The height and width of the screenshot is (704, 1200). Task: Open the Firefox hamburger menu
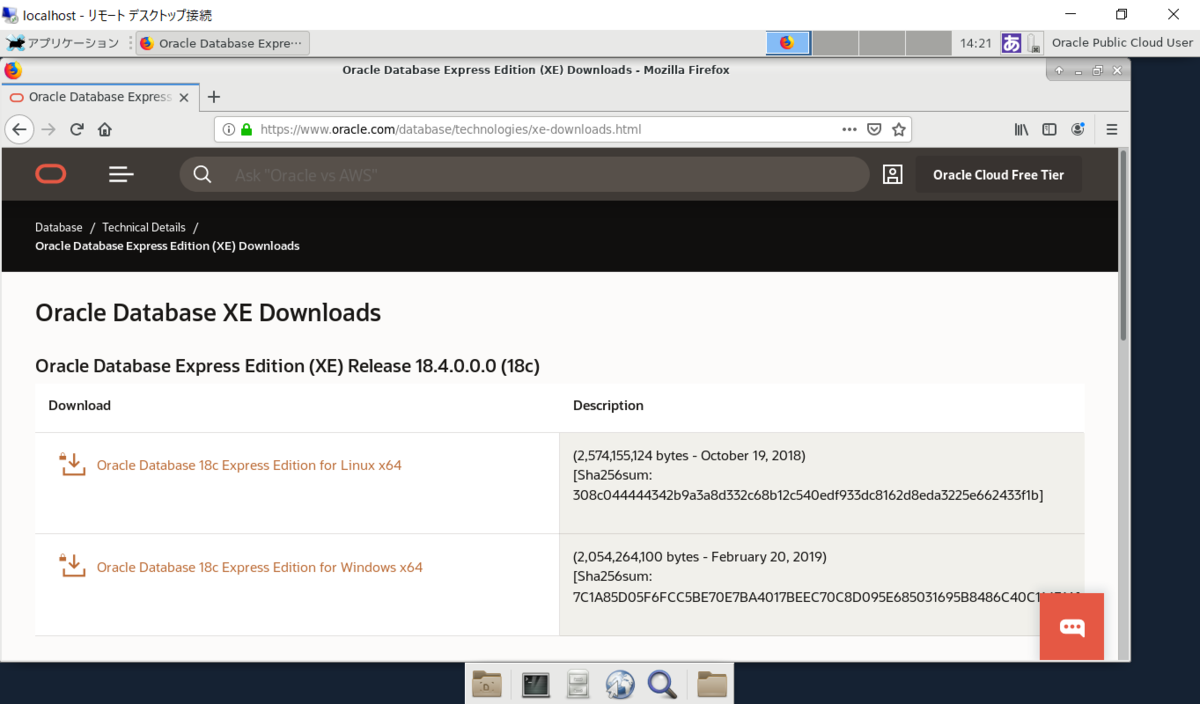point(1112,129)
